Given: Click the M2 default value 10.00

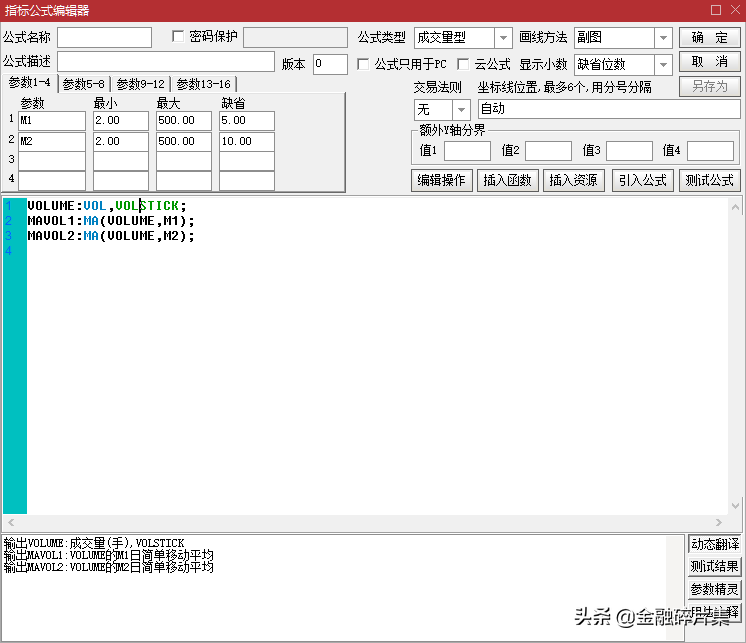Looking at the screenshot, I should [247, 142].
